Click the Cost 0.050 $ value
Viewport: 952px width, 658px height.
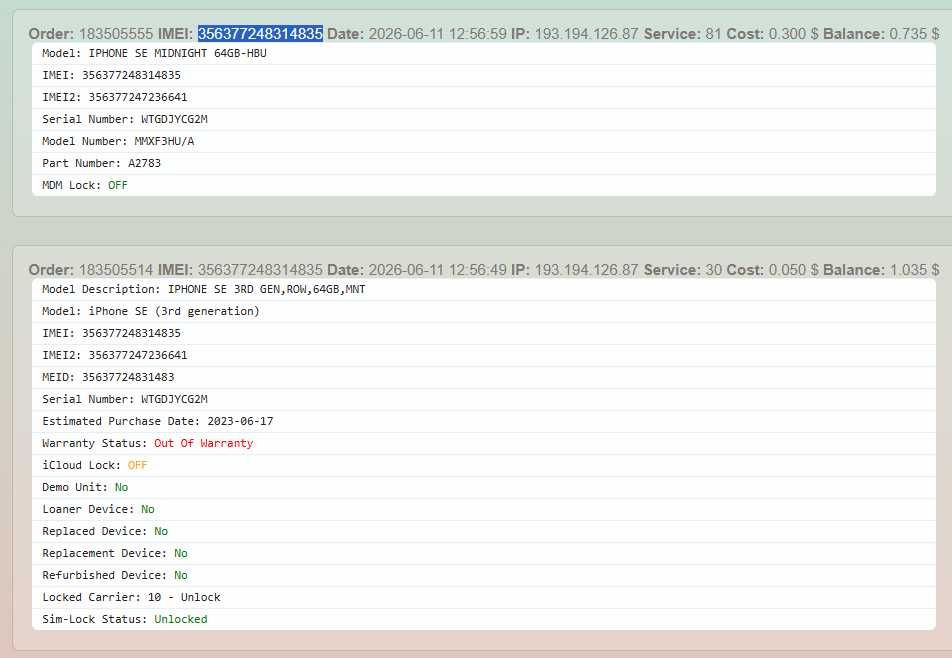[793, 270]
